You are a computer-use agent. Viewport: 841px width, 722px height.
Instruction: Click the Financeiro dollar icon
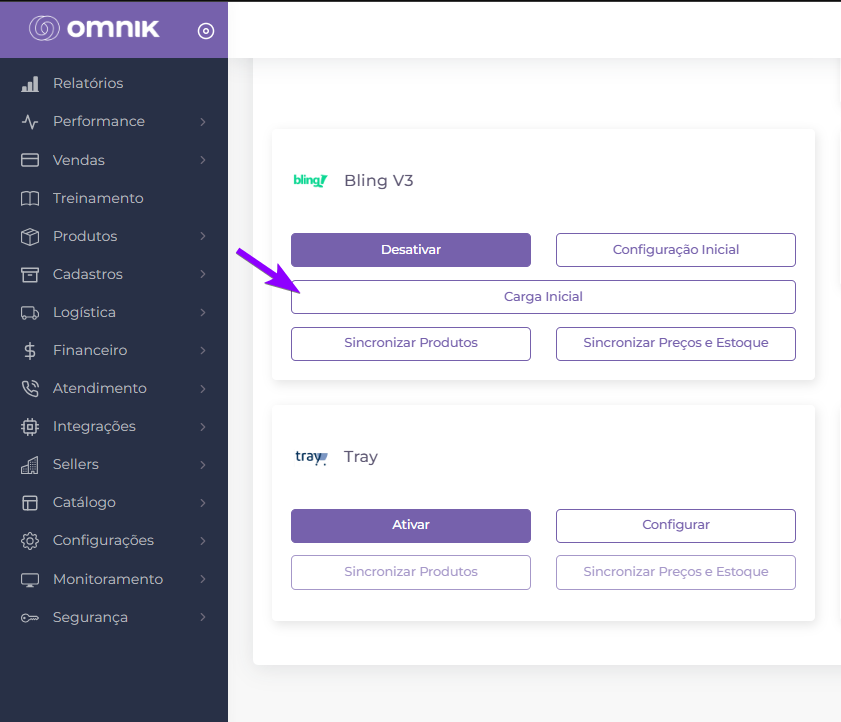pos(30,351)
